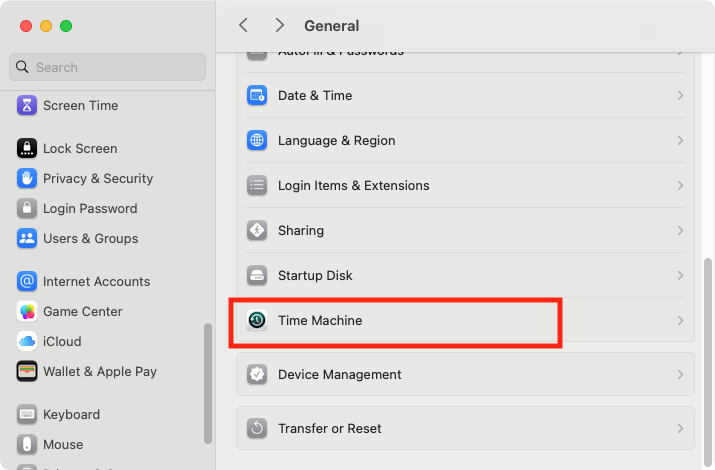Image resolution: width=715 pixels, height=470 pixels.
Task: Click the Lock Screen icon
Action: [27, 148]
